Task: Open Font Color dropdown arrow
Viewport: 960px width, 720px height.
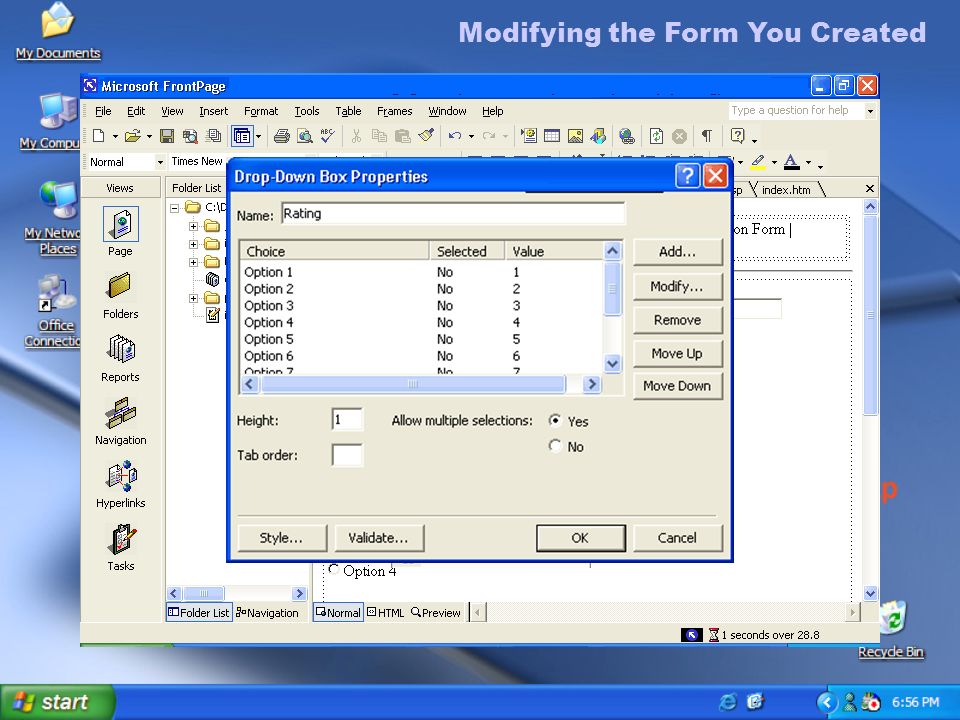Action: pos(808,163)
